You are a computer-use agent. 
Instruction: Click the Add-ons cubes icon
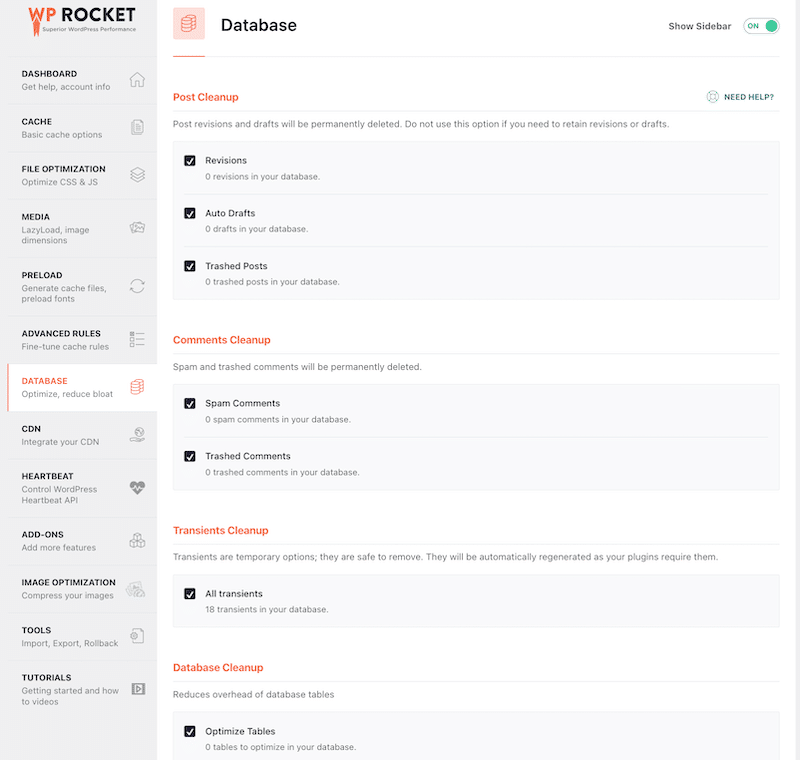(137, 540)
